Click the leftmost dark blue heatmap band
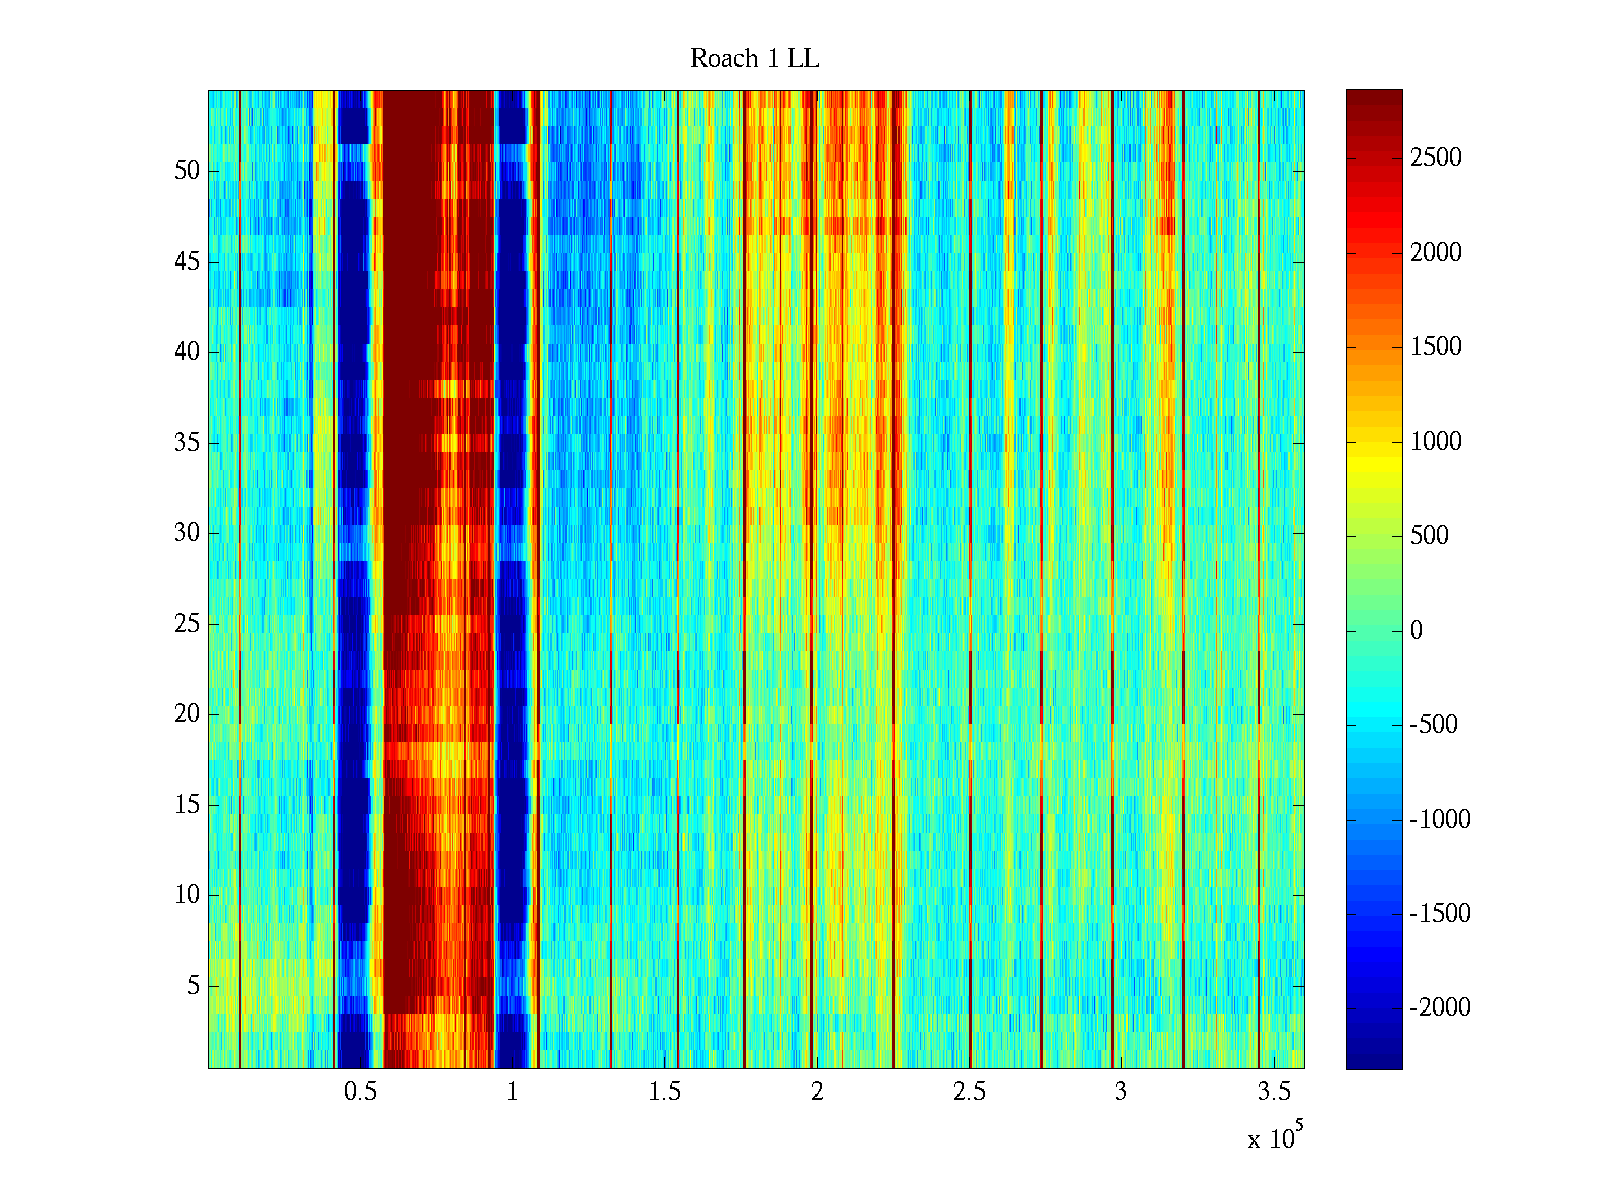The height and width of the screenshot is (1200, 1600). (x=352, y=500)
